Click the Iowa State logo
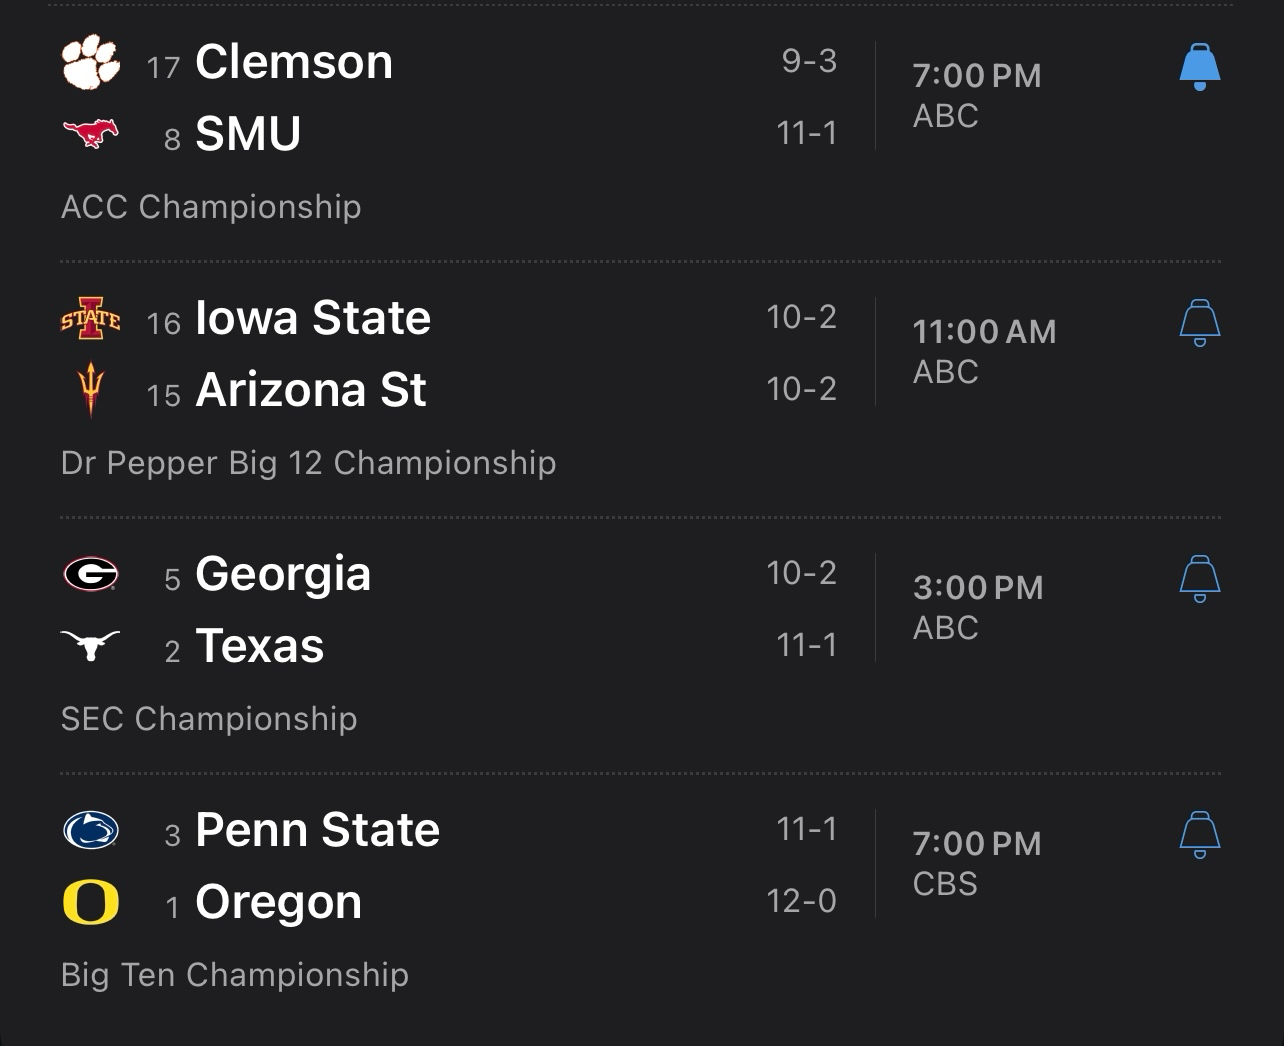The height and width of the screenshot is (1046, 1284). (x=91, y=319)
